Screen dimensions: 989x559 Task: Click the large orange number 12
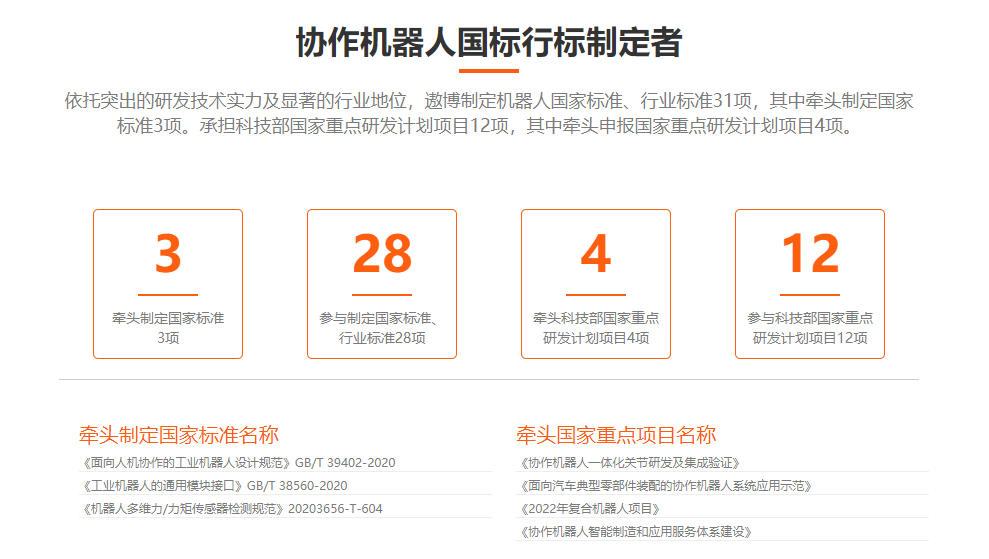click(x=810, y=254)
